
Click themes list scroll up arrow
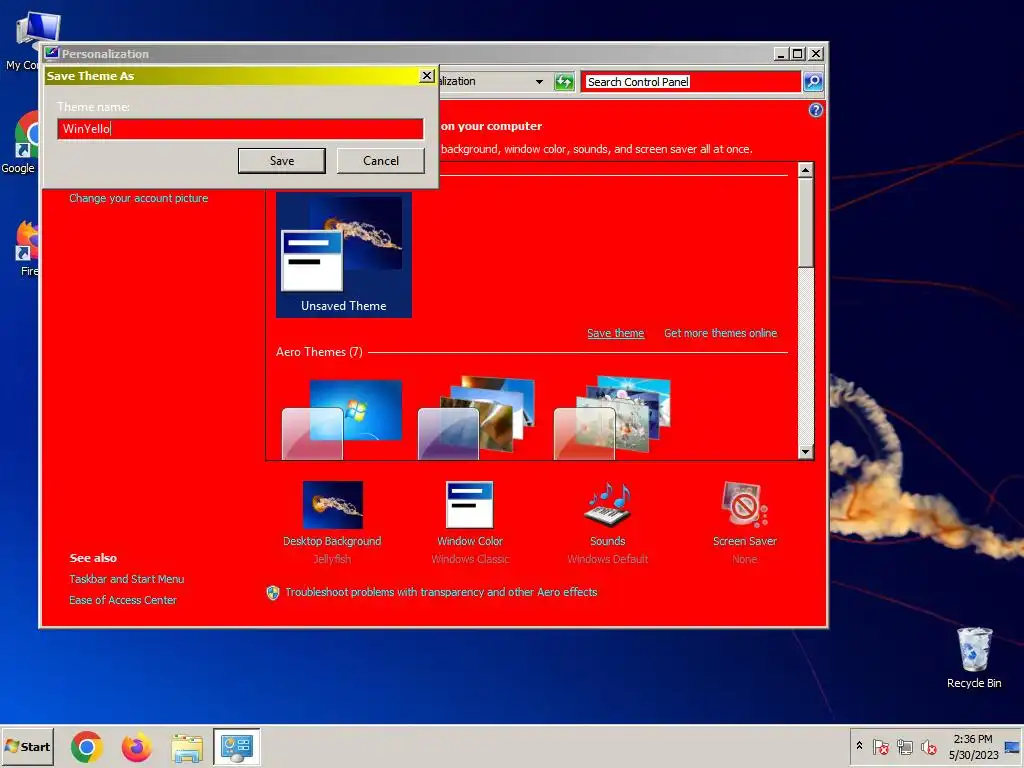pos(805,170)
